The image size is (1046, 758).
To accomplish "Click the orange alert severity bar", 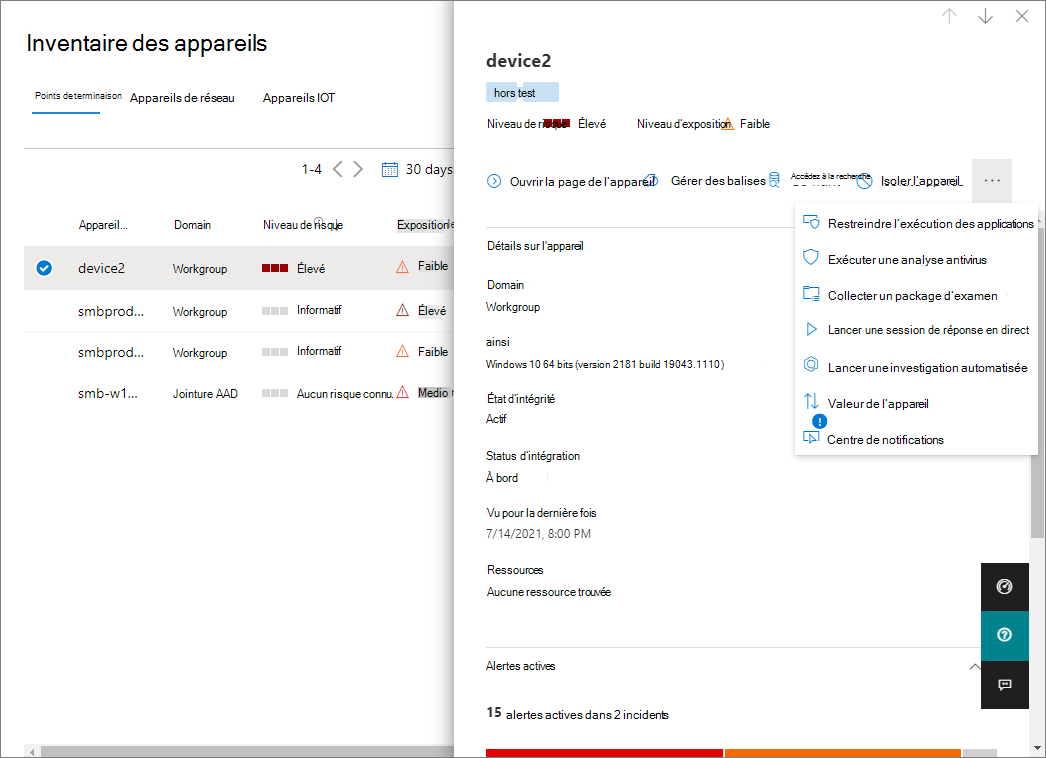I will pos(843,753).
